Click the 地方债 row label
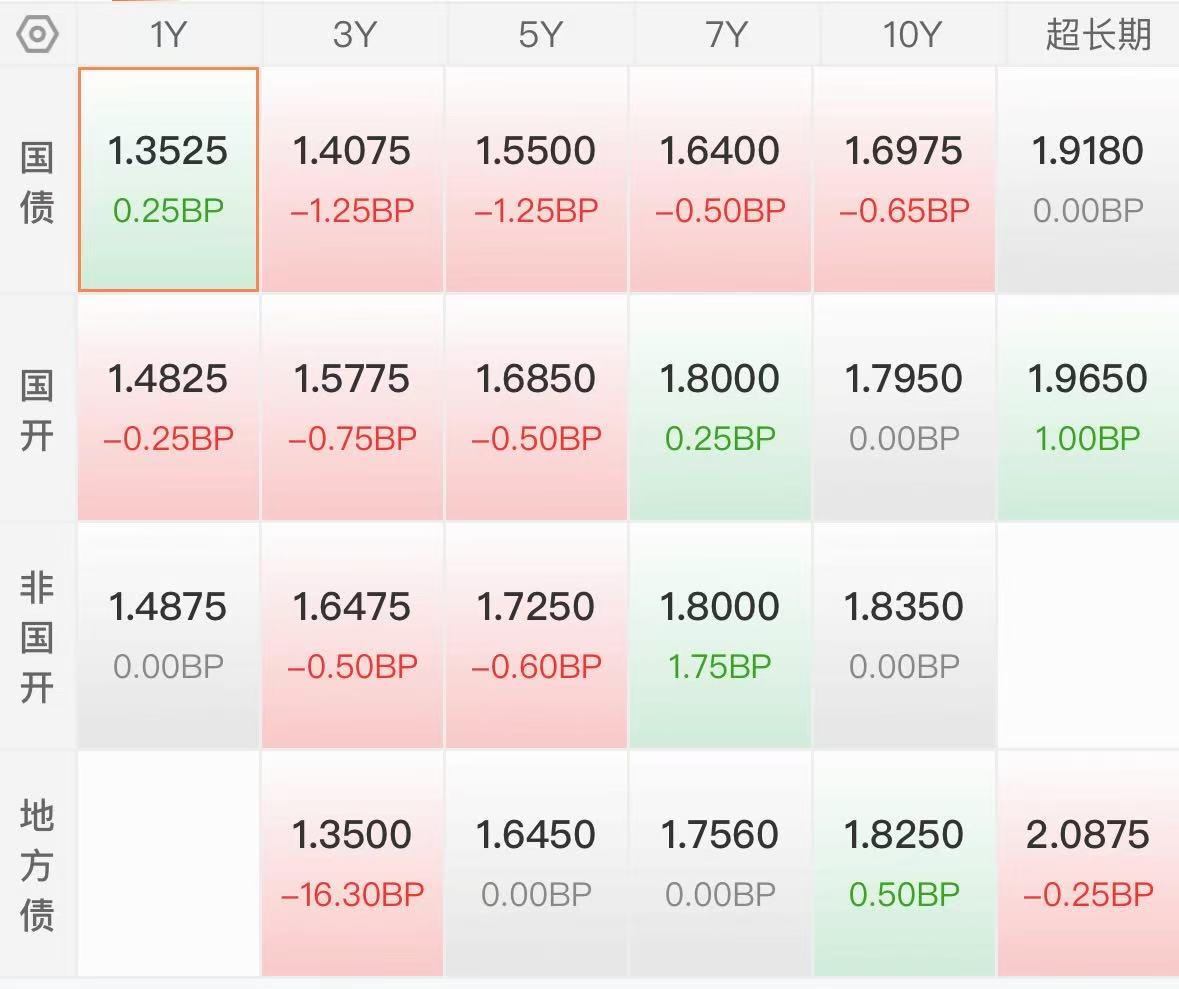 pyautogui.click(x=37, y=865)
